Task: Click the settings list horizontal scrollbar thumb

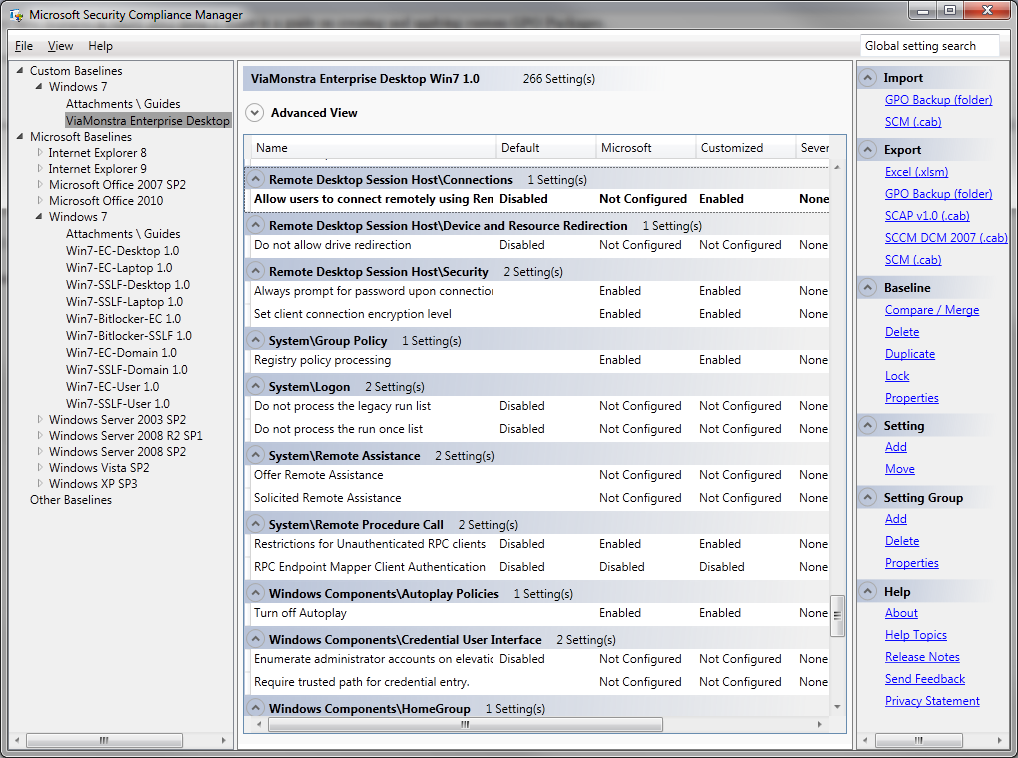Action: tap(465, 724)
